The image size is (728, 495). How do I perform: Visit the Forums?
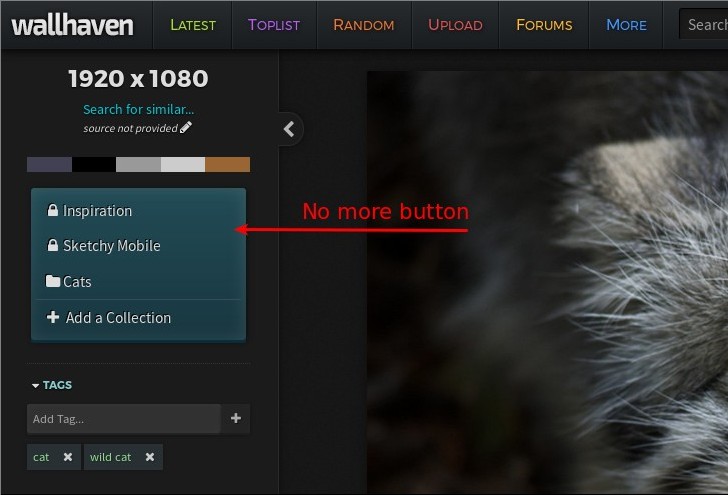544,25
